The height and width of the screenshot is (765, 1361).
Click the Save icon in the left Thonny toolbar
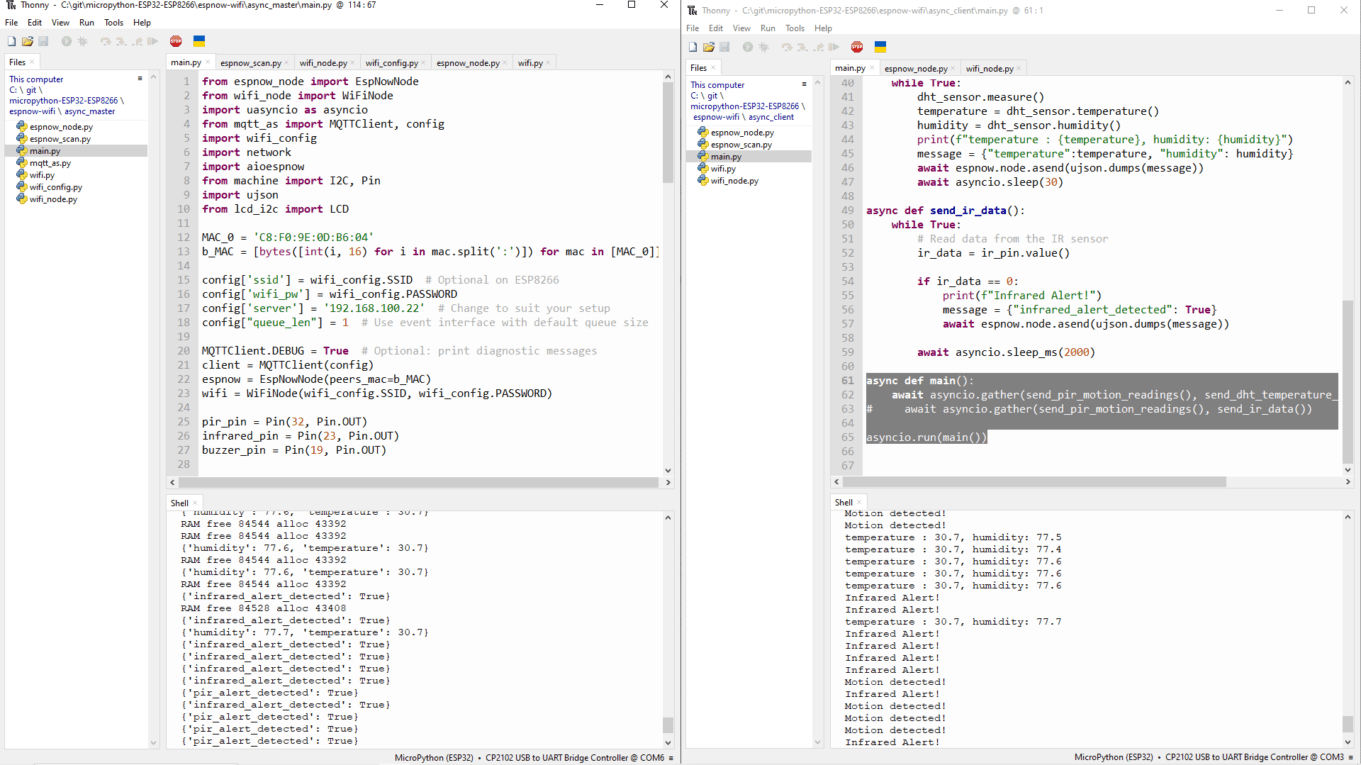click(43, 41)
